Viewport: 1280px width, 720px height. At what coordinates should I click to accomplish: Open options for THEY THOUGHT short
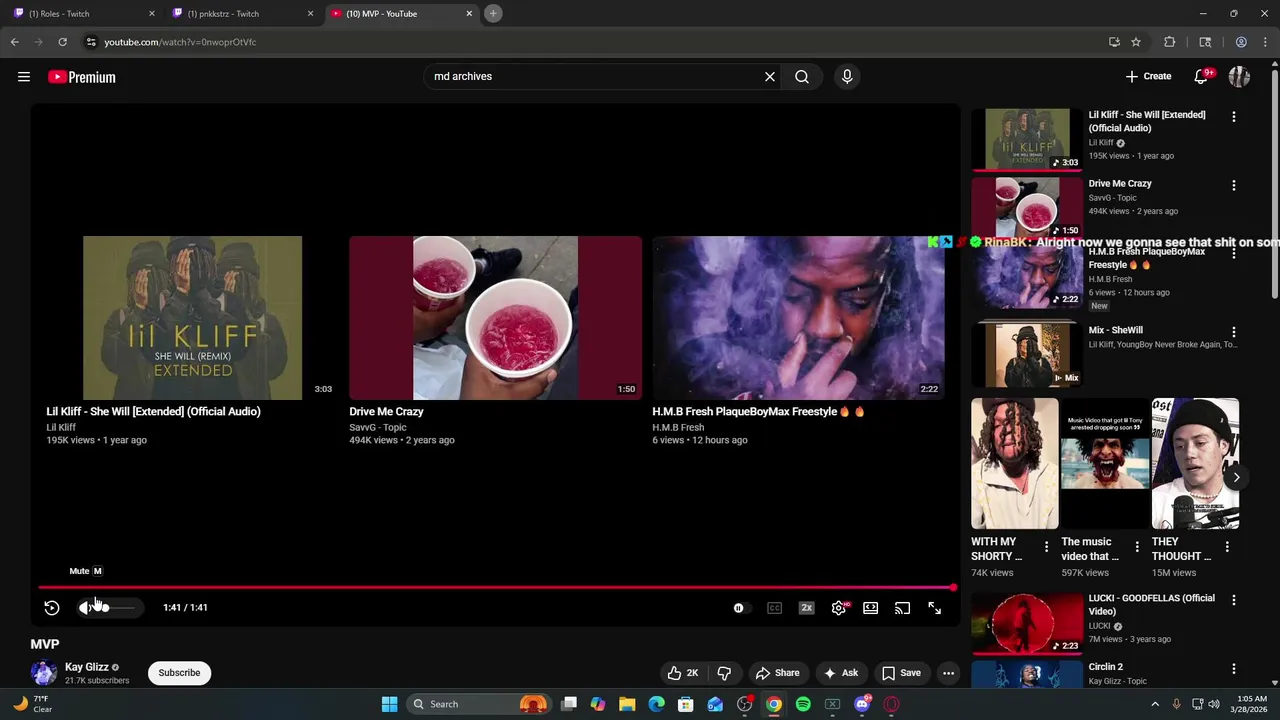tap(1227, 547)
